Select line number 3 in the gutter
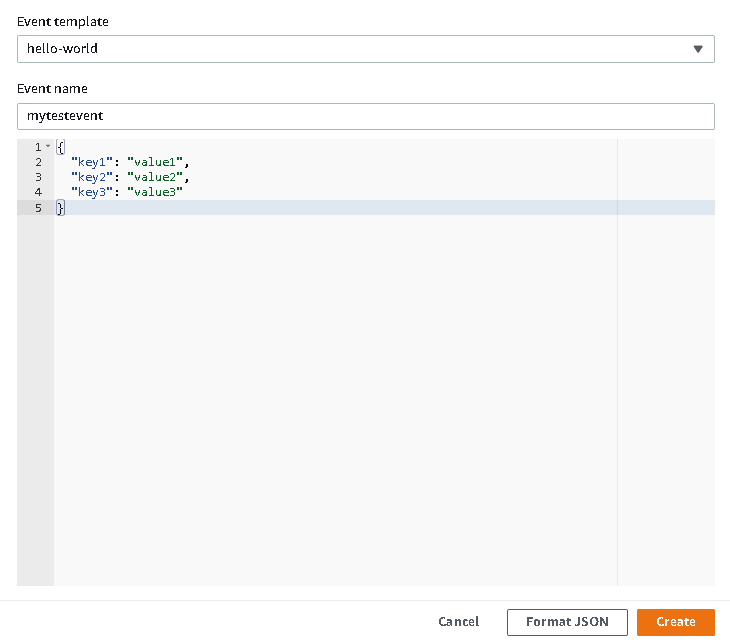The width and height of the screenshot is (730, 642). pos(38,177)
